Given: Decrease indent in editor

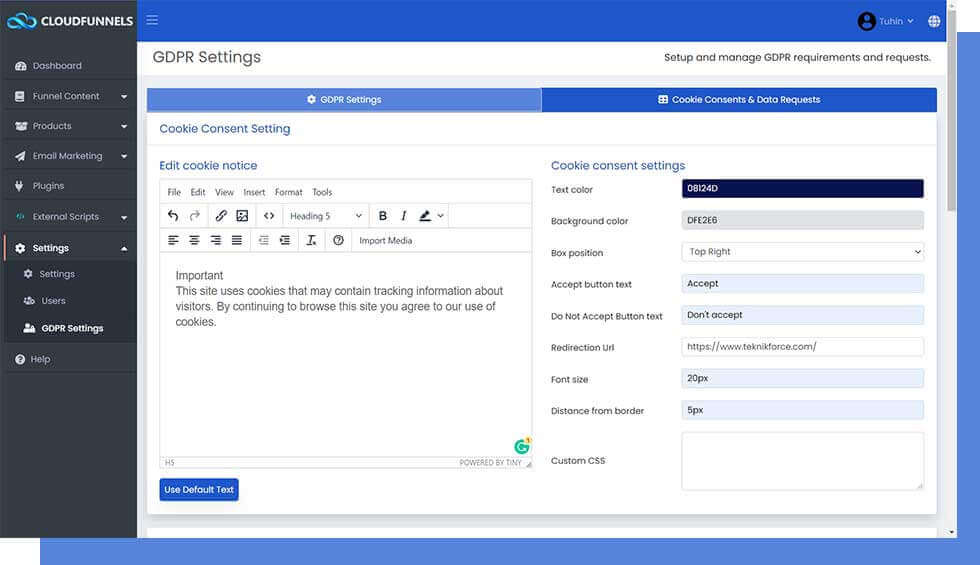Looking at the screenshot, I should pos(264,240).
